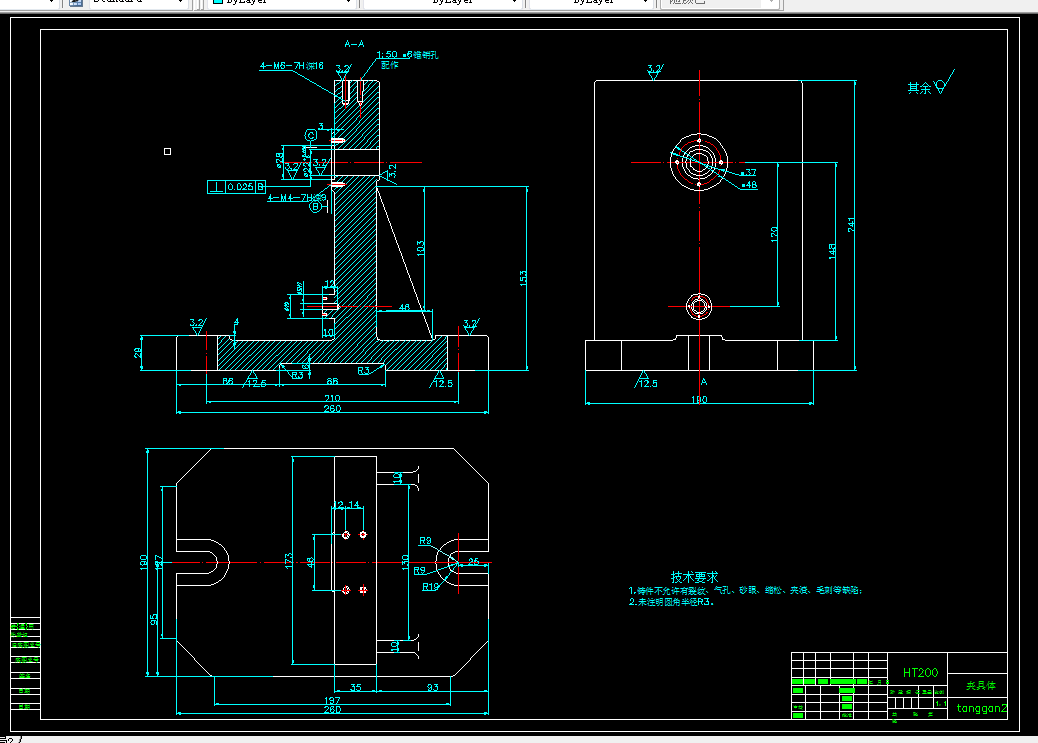Screen dimensions: 1038x743
Task: Open the Standard text style dropdown
Action: pos(138,2)
